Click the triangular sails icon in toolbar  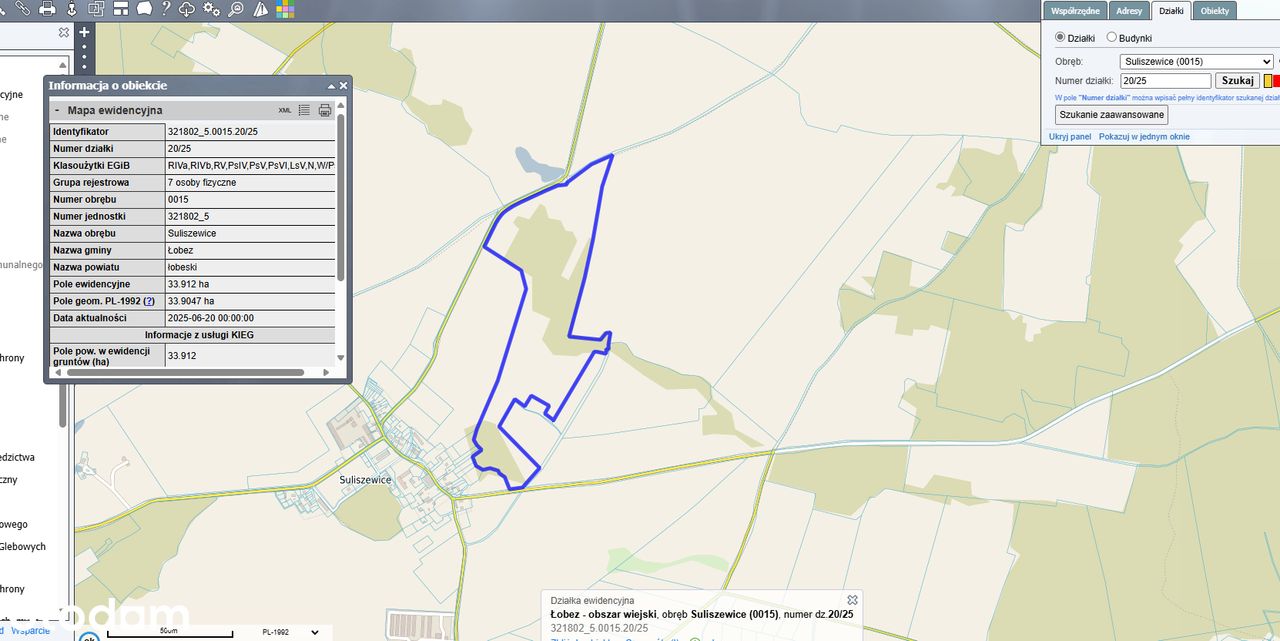[260, 9]
